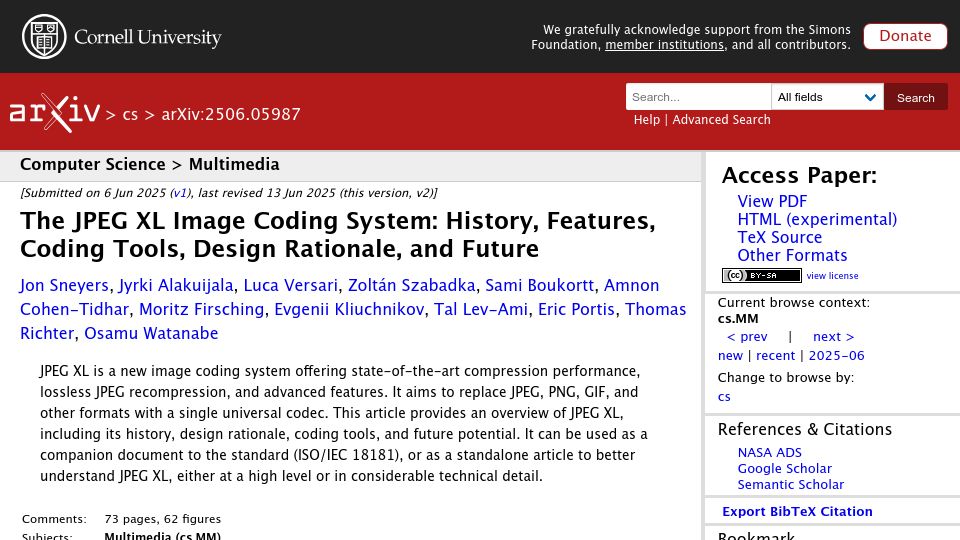Focus the Search text field

(698, 97)
